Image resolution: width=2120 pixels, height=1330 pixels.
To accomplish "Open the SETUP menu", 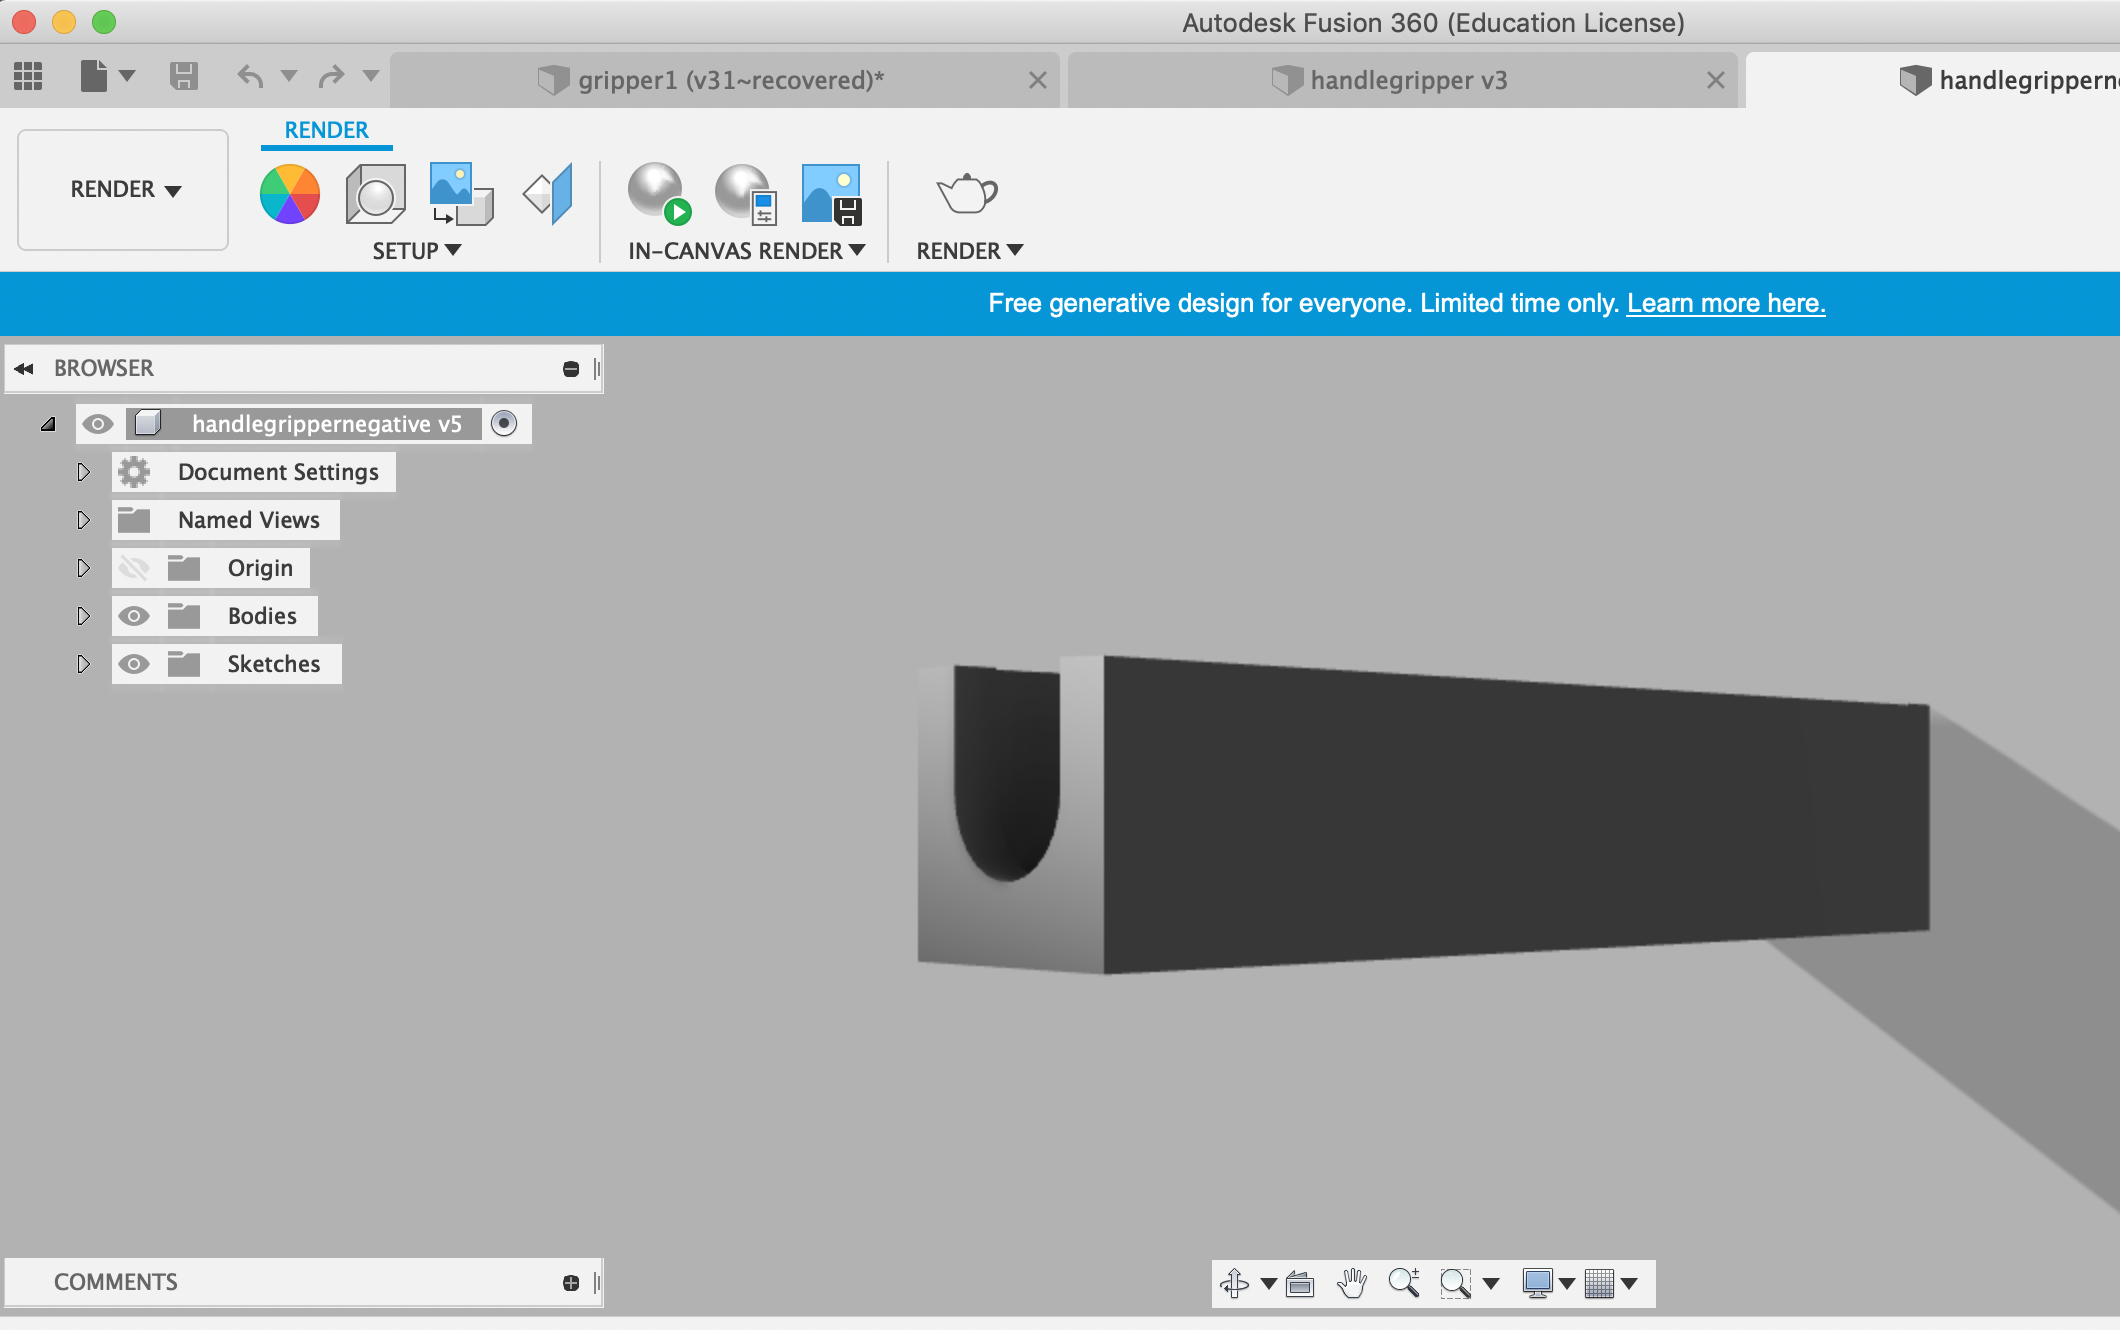I will tap(416, 251).
